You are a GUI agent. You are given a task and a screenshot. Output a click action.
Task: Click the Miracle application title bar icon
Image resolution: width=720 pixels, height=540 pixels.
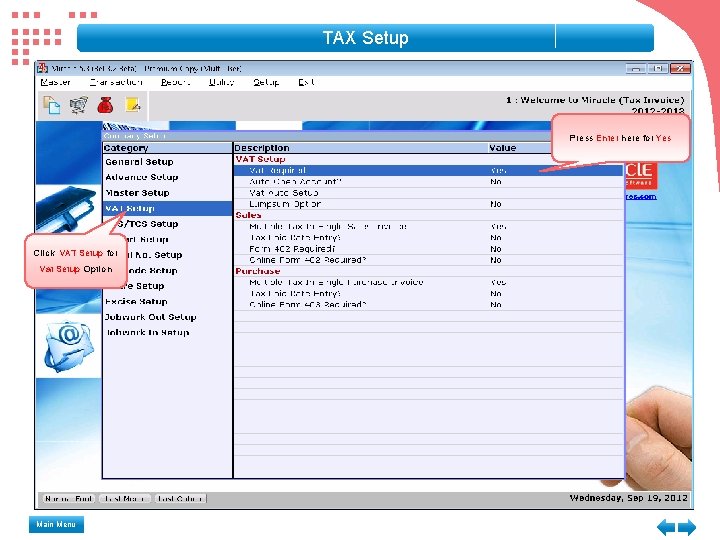tap(42, 68)
